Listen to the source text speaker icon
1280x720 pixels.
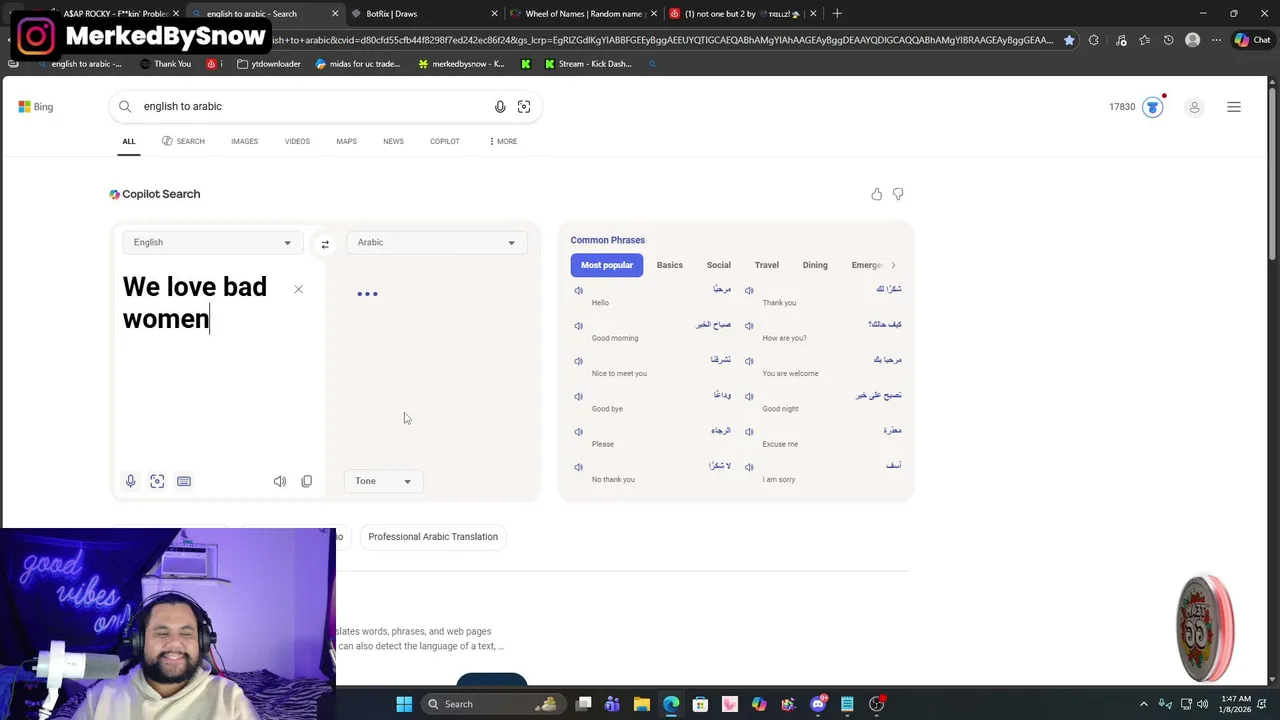coord(280,481)
